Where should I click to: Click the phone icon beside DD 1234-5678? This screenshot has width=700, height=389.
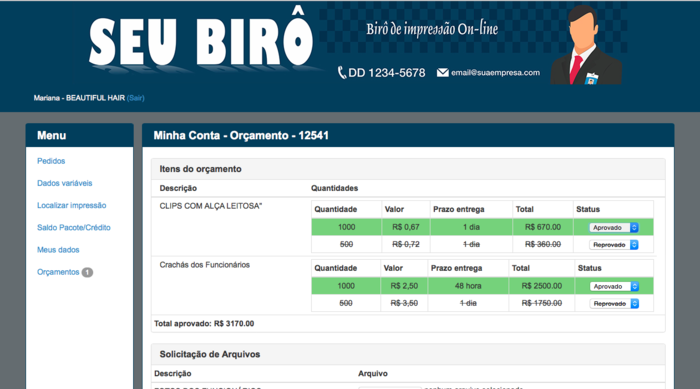(x=342, y=73)
